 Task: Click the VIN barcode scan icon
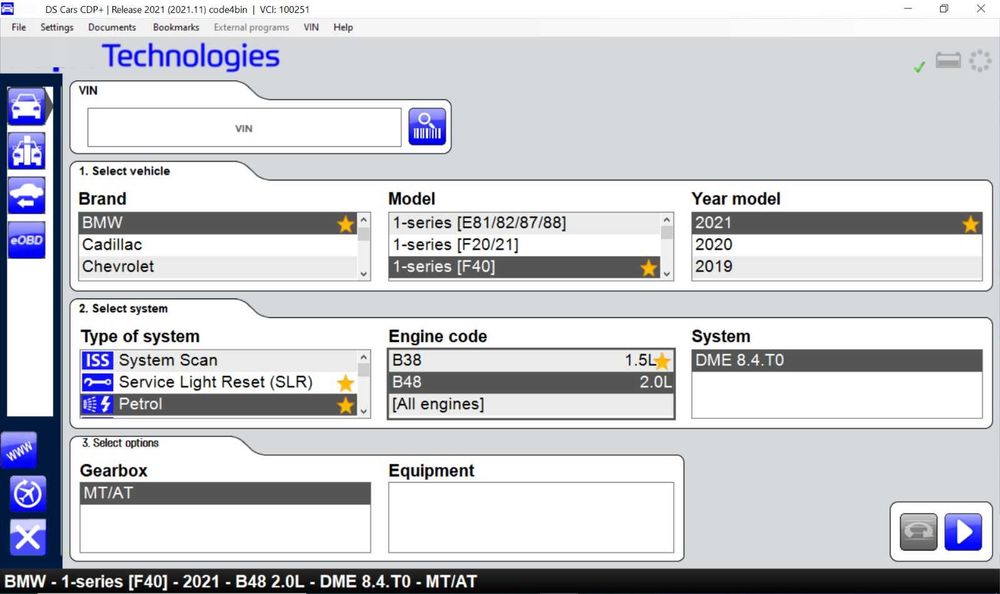427,126
